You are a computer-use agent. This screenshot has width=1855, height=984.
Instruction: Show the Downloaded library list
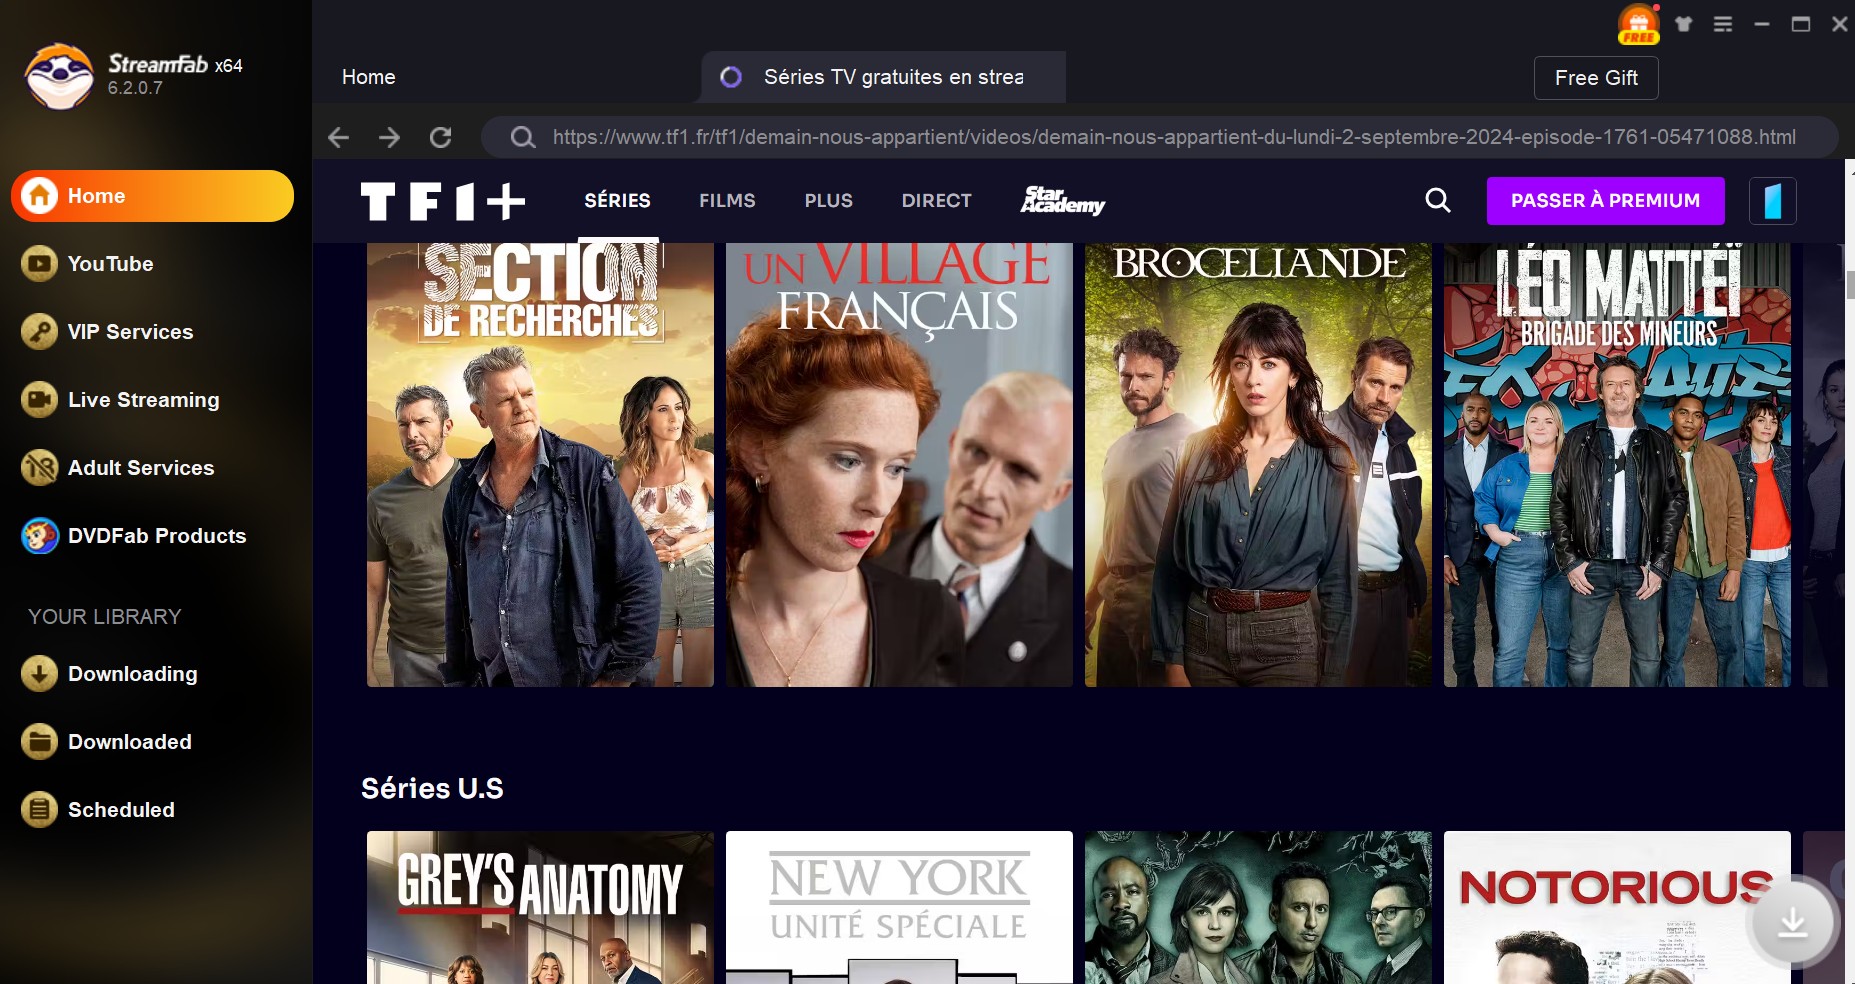(130, 742)
